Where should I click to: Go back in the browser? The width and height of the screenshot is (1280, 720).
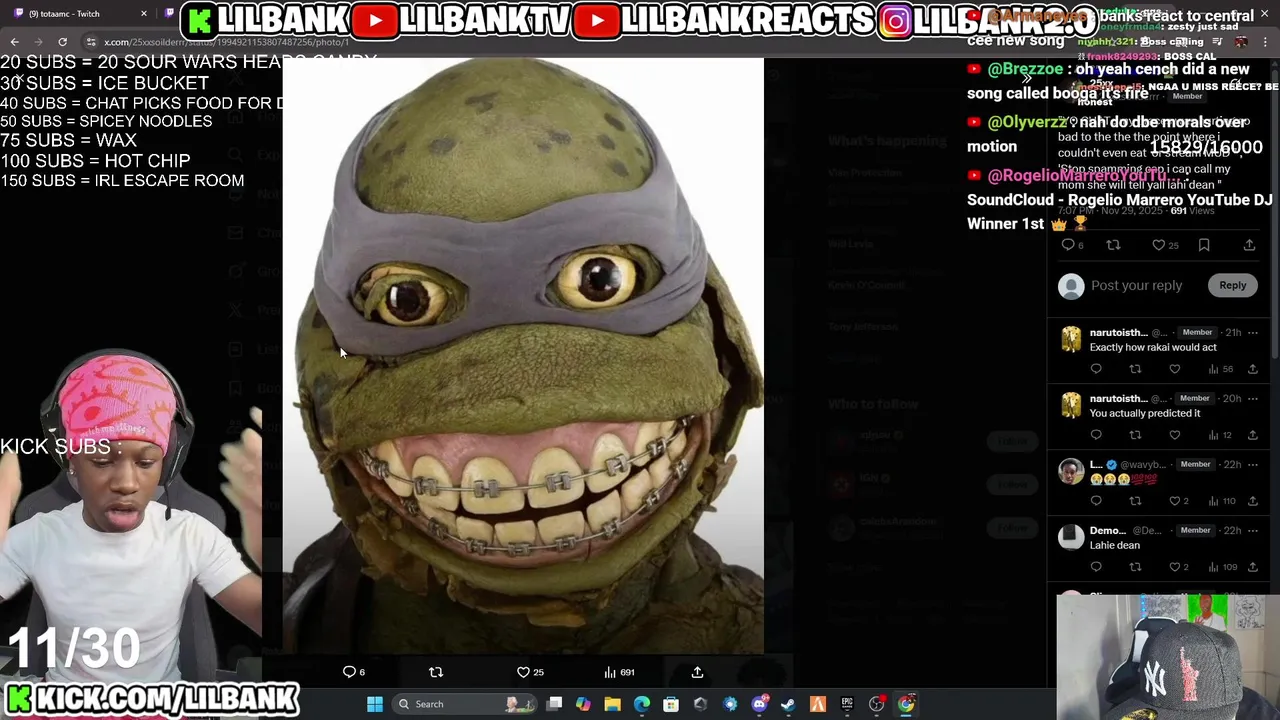click(14, 42)
